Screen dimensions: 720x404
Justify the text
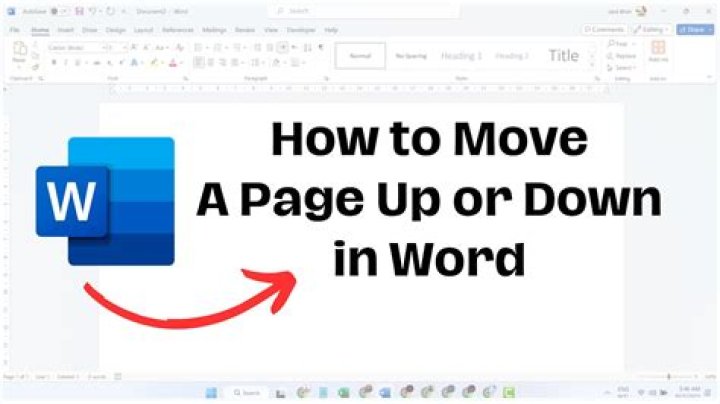[235, 62]
